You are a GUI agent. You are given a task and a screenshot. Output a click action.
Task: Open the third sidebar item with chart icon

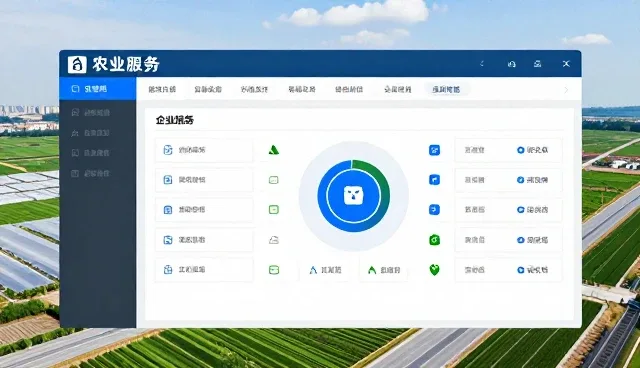tap(98, 133)
